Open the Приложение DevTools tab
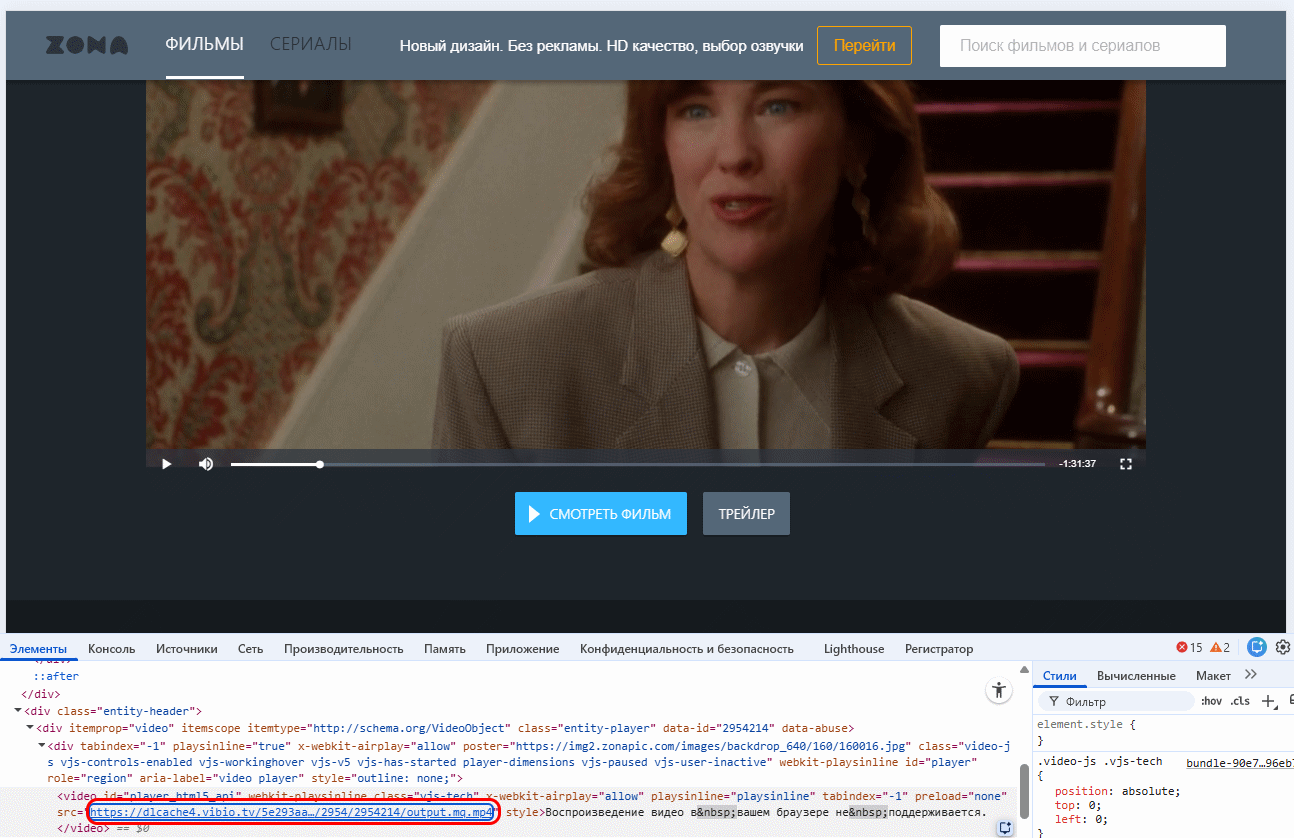 522,649
